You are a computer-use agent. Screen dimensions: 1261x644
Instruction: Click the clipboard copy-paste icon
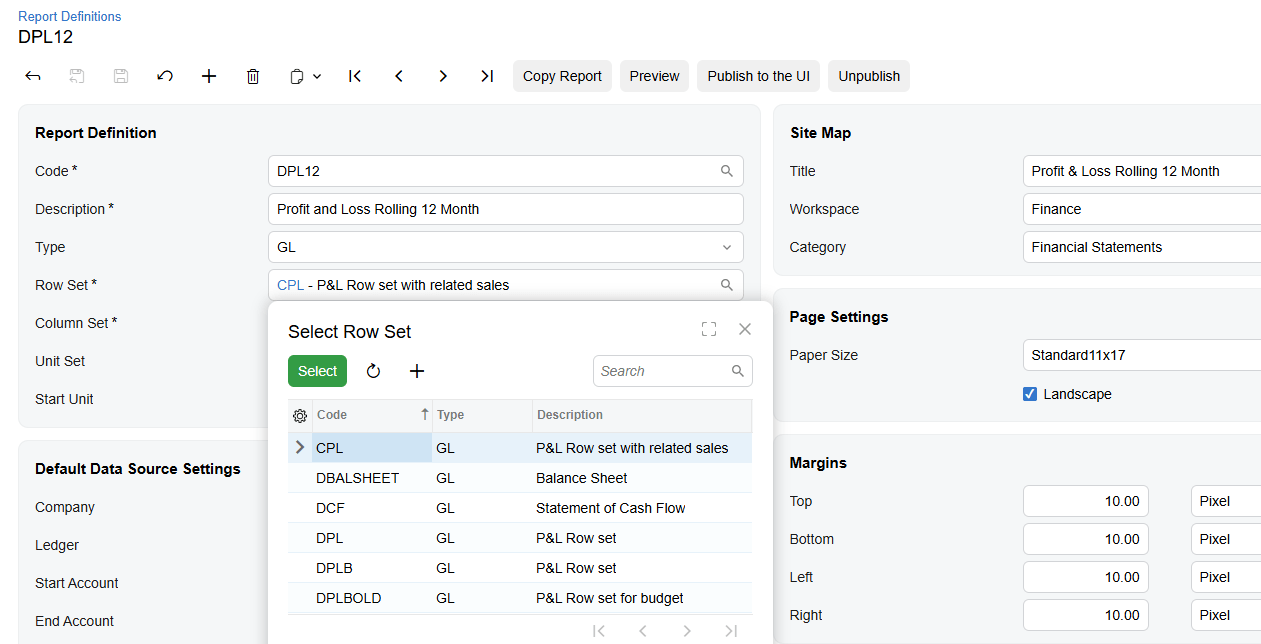coord(297,76)
